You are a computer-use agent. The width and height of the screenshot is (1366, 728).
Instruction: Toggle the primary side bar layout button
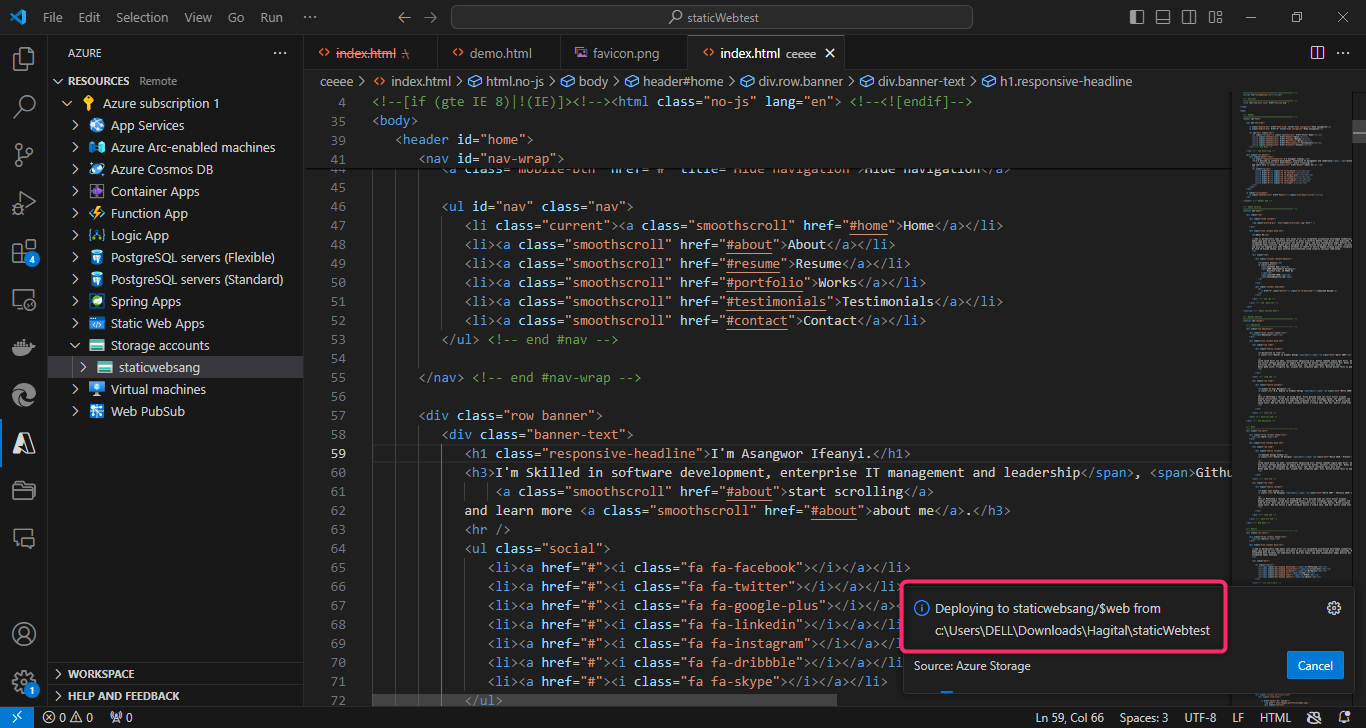(x=1137, y=17)
